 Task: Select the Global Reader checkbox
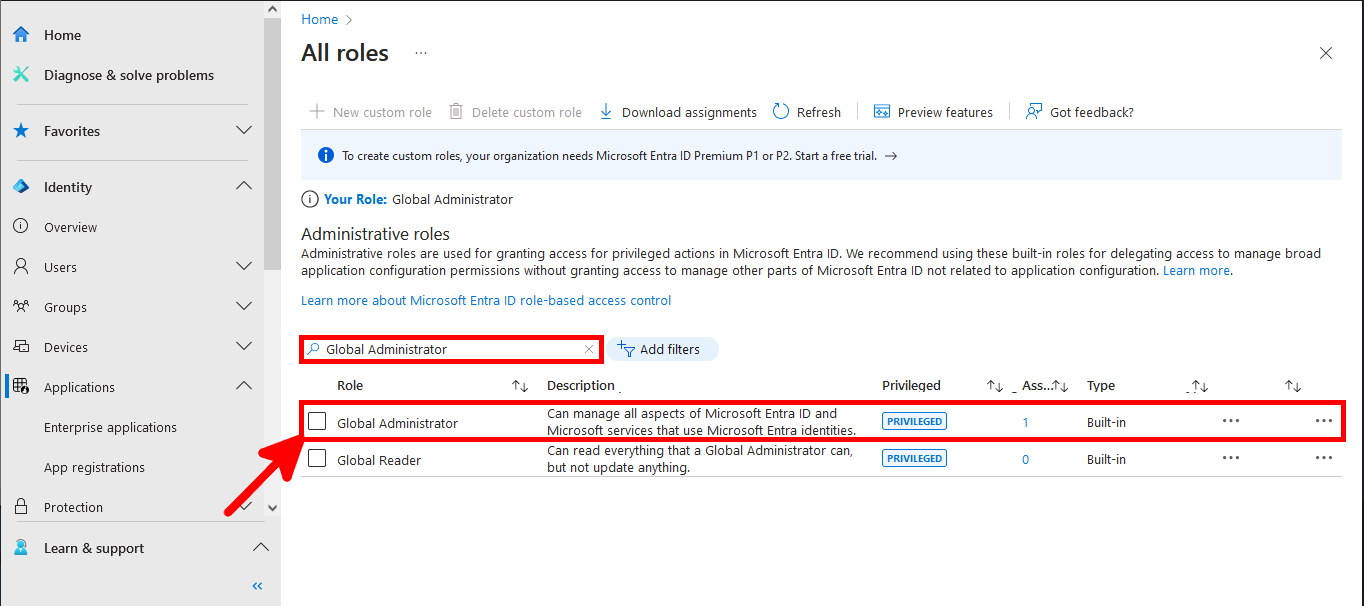coord(317,458)
